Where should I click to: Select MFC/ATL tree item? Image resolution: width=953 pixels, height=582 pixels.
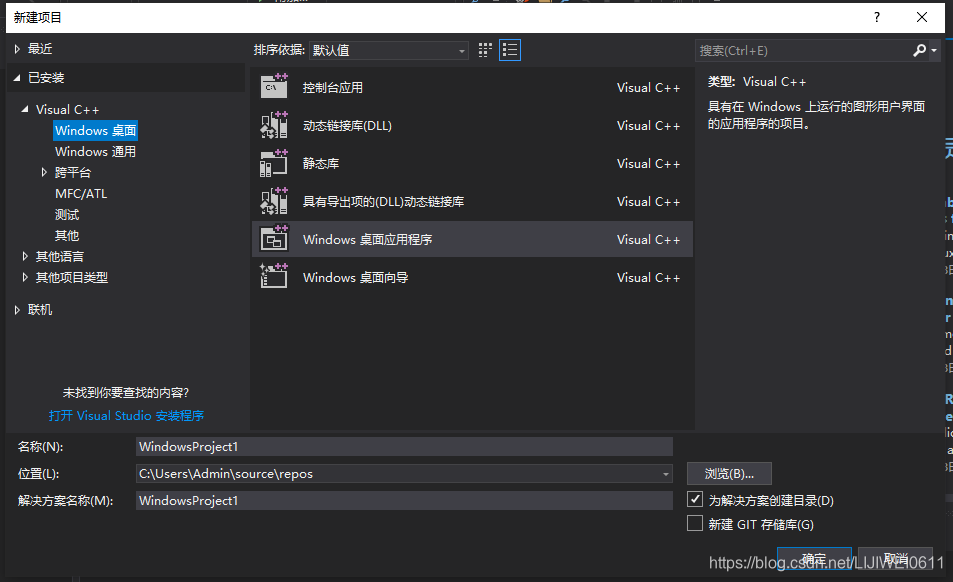click(81, 194)
